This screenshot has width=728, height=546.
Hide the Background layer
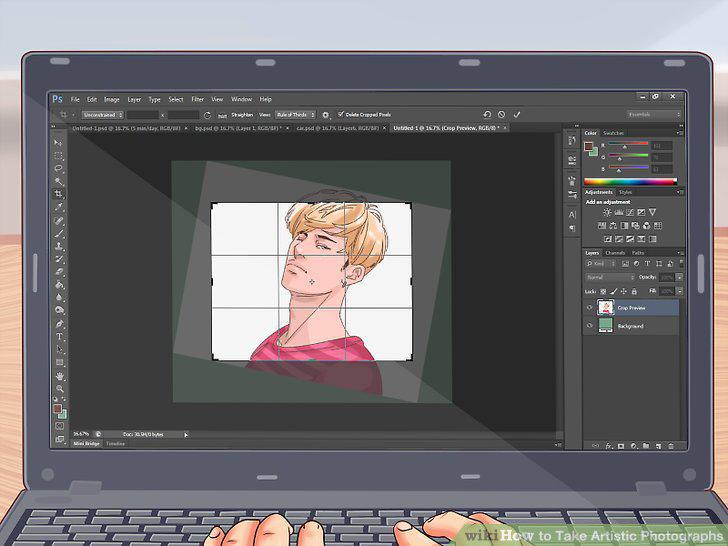pyautogui.click(x=589, y=325)
